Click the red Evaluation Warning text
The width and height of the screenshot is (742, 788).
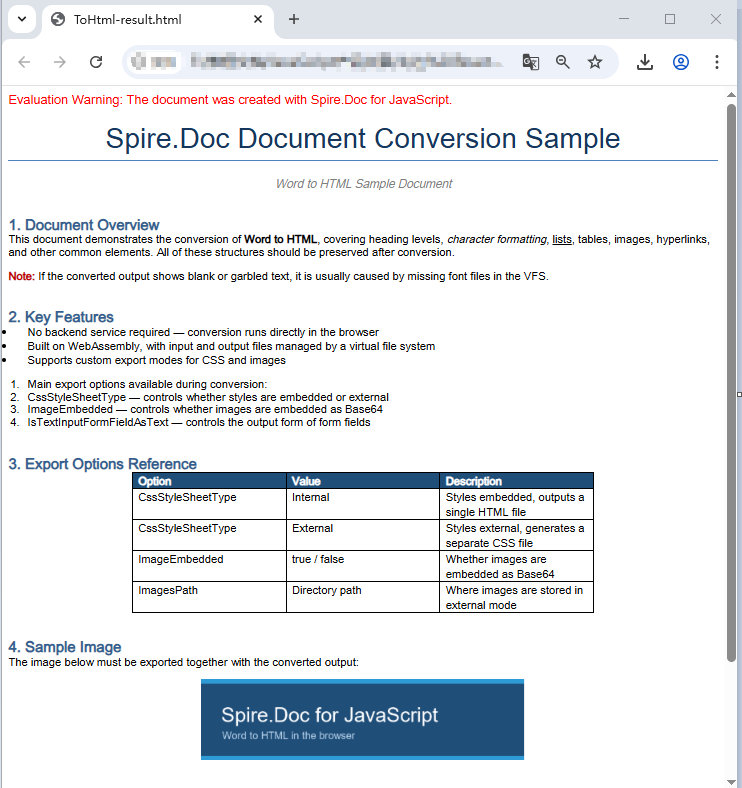[x=230, y=100]
